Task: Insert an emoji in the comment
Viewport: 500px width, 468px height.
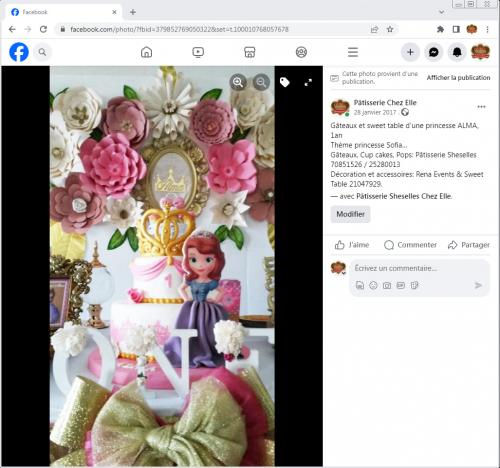Action: coord(373,285)
